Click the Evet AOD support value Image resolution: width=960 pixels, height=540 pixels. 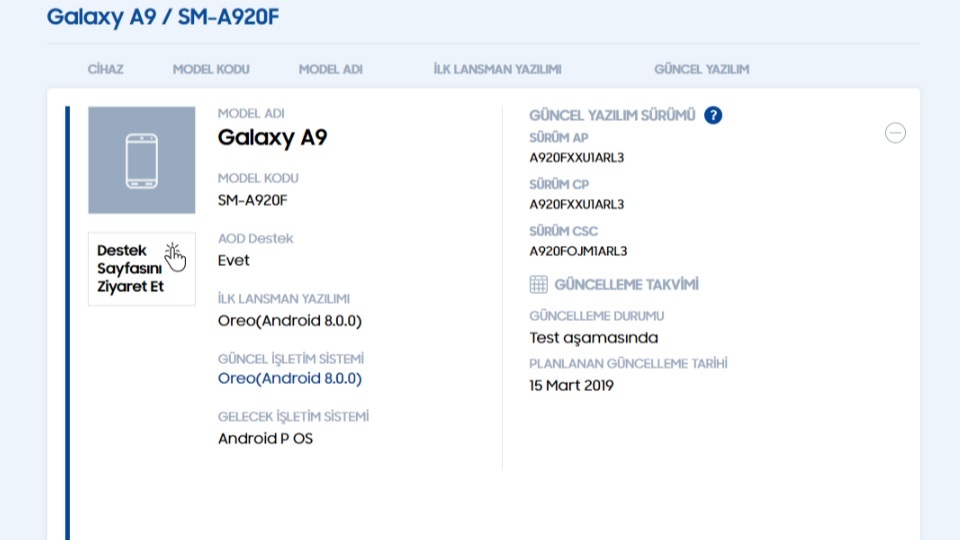233,260
